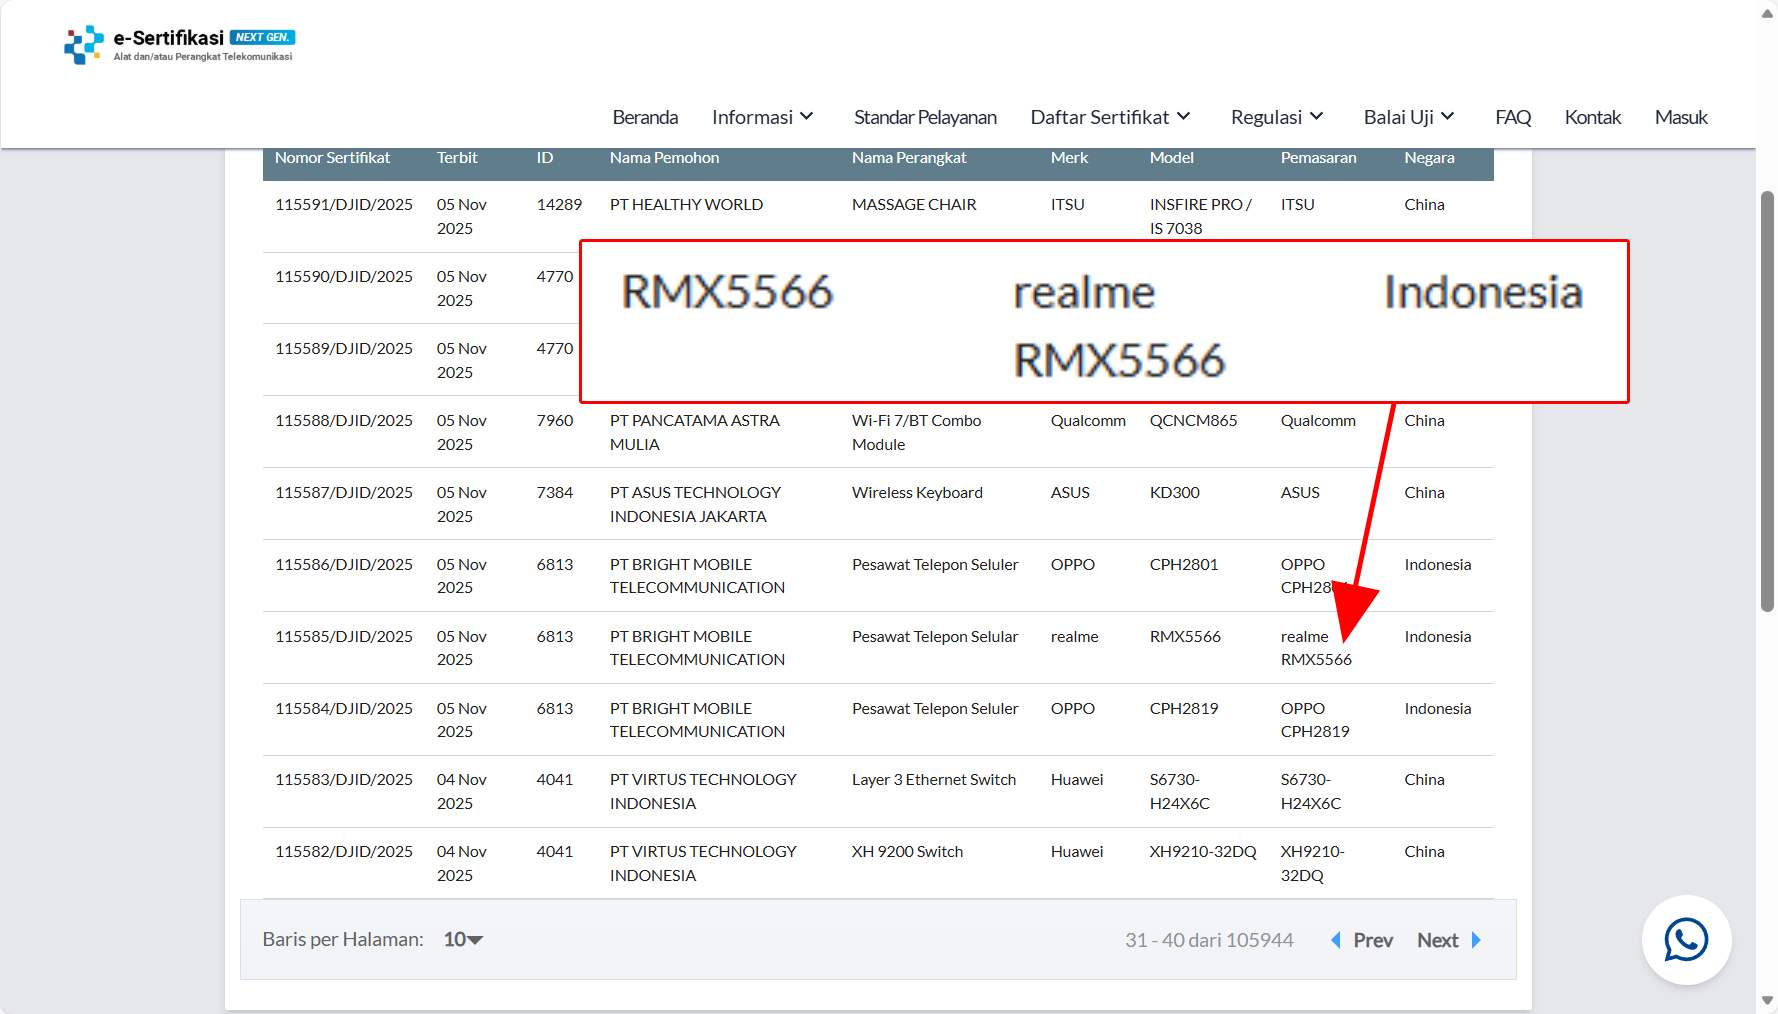Open Standar Pelayanan menu item
The height and width of the screenshot is (1014, 1778).
(925, 117)
